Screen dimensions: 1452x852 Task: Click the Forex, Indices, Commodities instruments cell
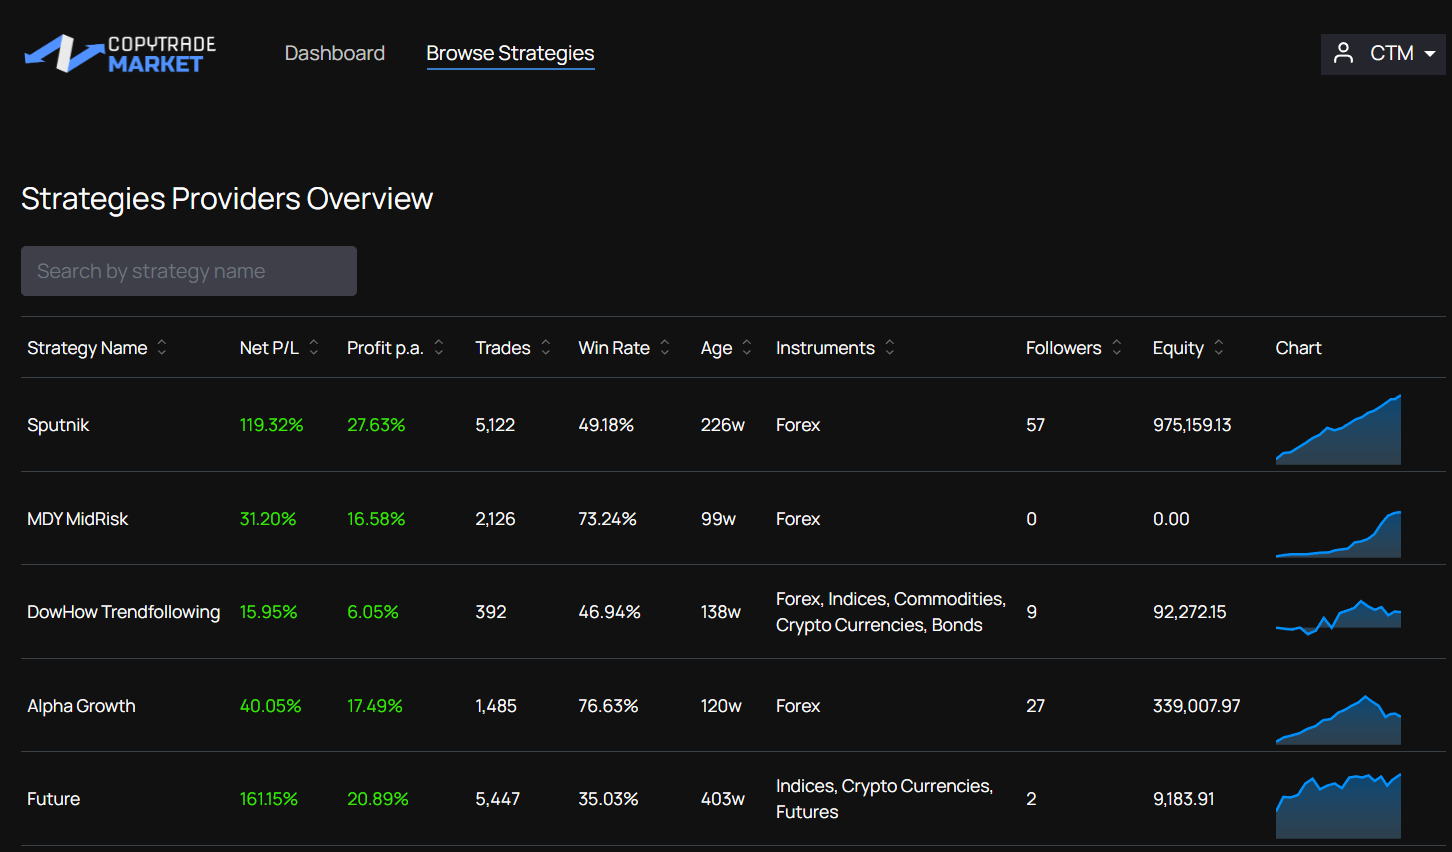(891, 612)
